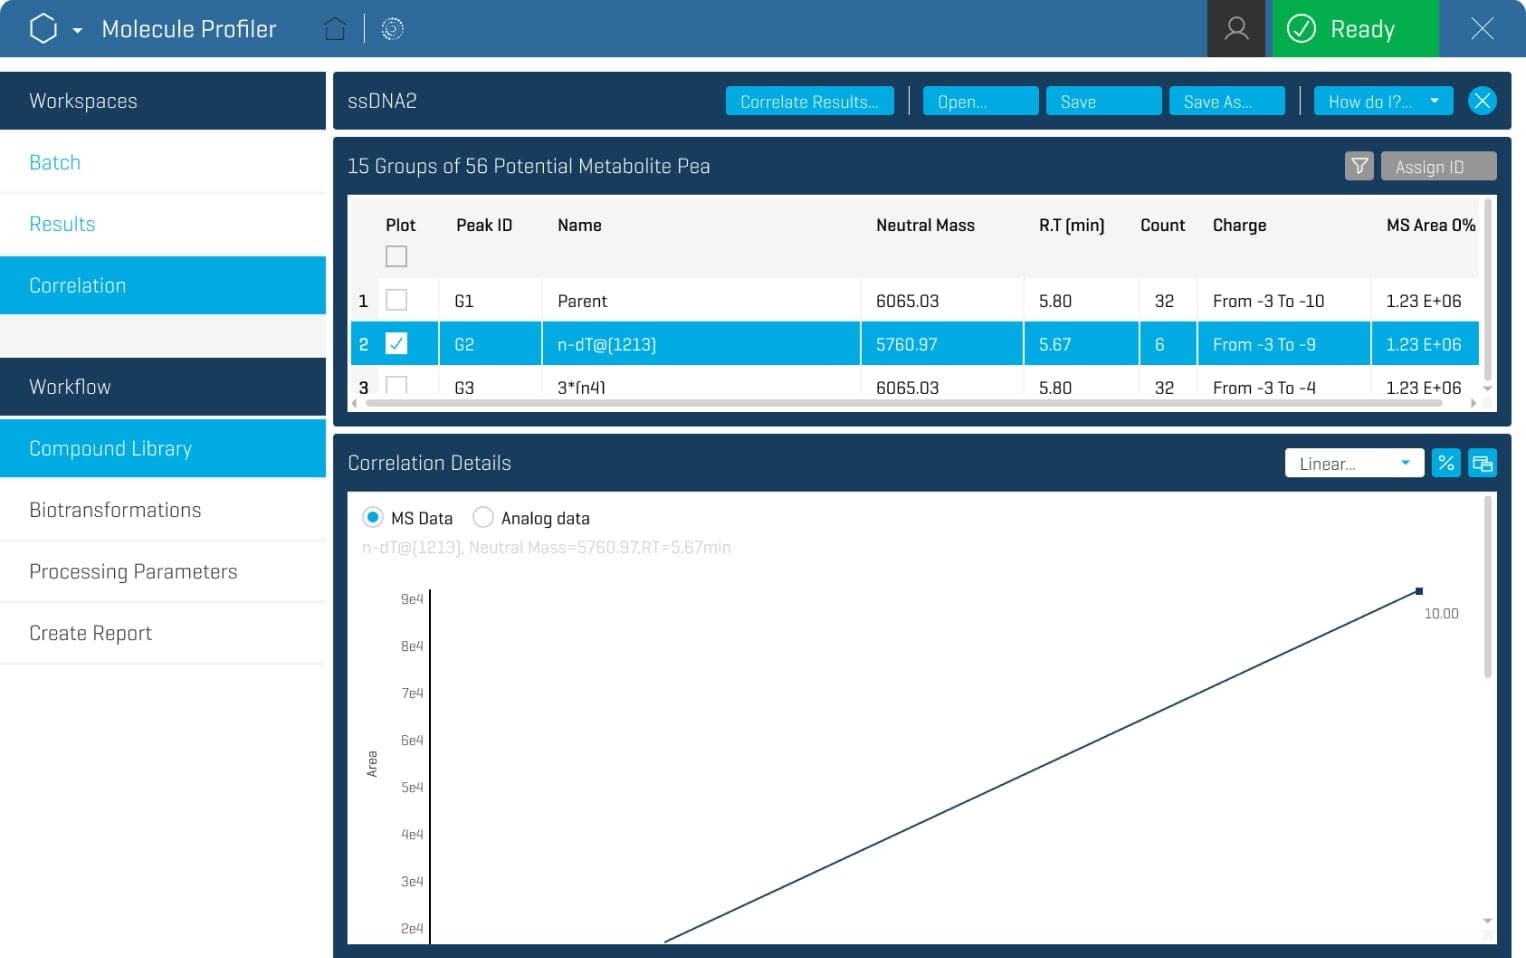Open the user profile icon
This screenshot has height=958, width=1526.
click(1236, 29)
